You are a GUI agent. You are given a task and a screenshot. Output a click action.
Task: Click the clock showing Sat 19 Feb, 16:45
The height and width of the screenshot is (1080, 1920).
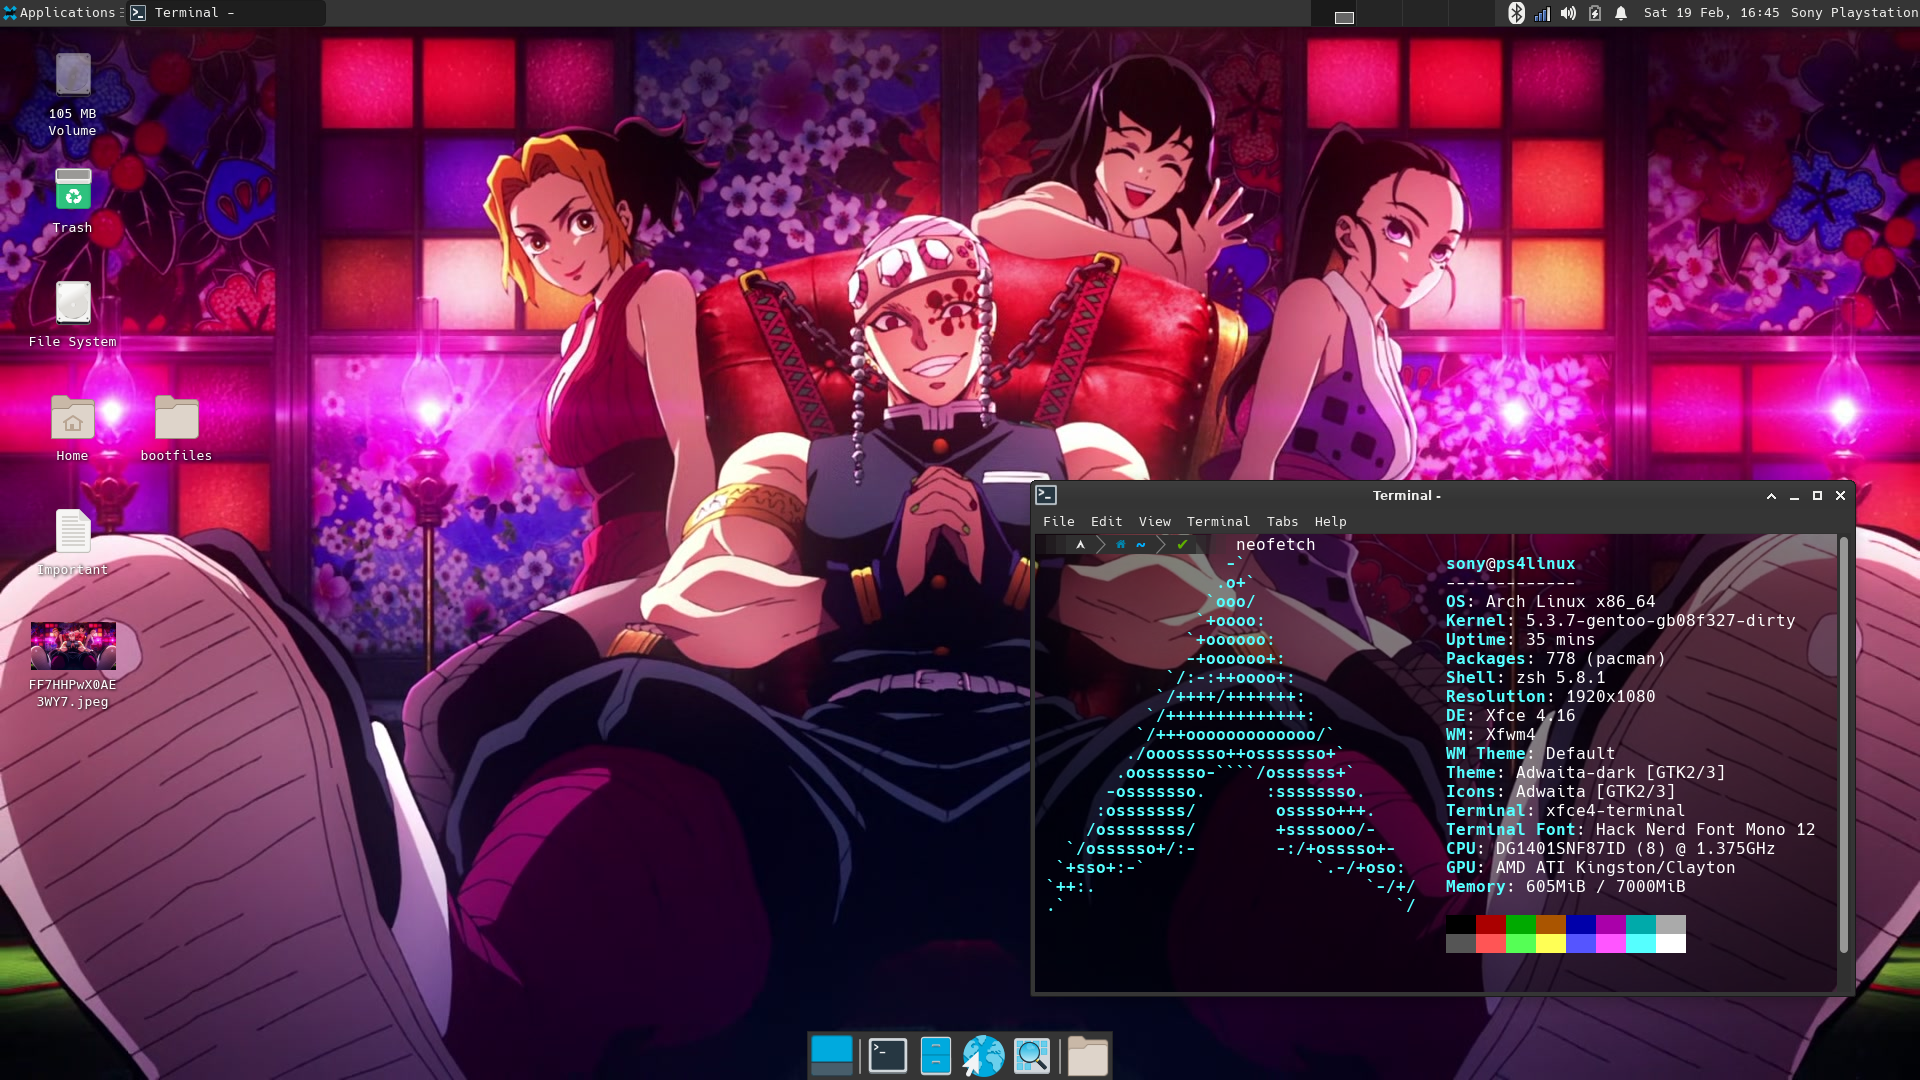click(1711, 13)
